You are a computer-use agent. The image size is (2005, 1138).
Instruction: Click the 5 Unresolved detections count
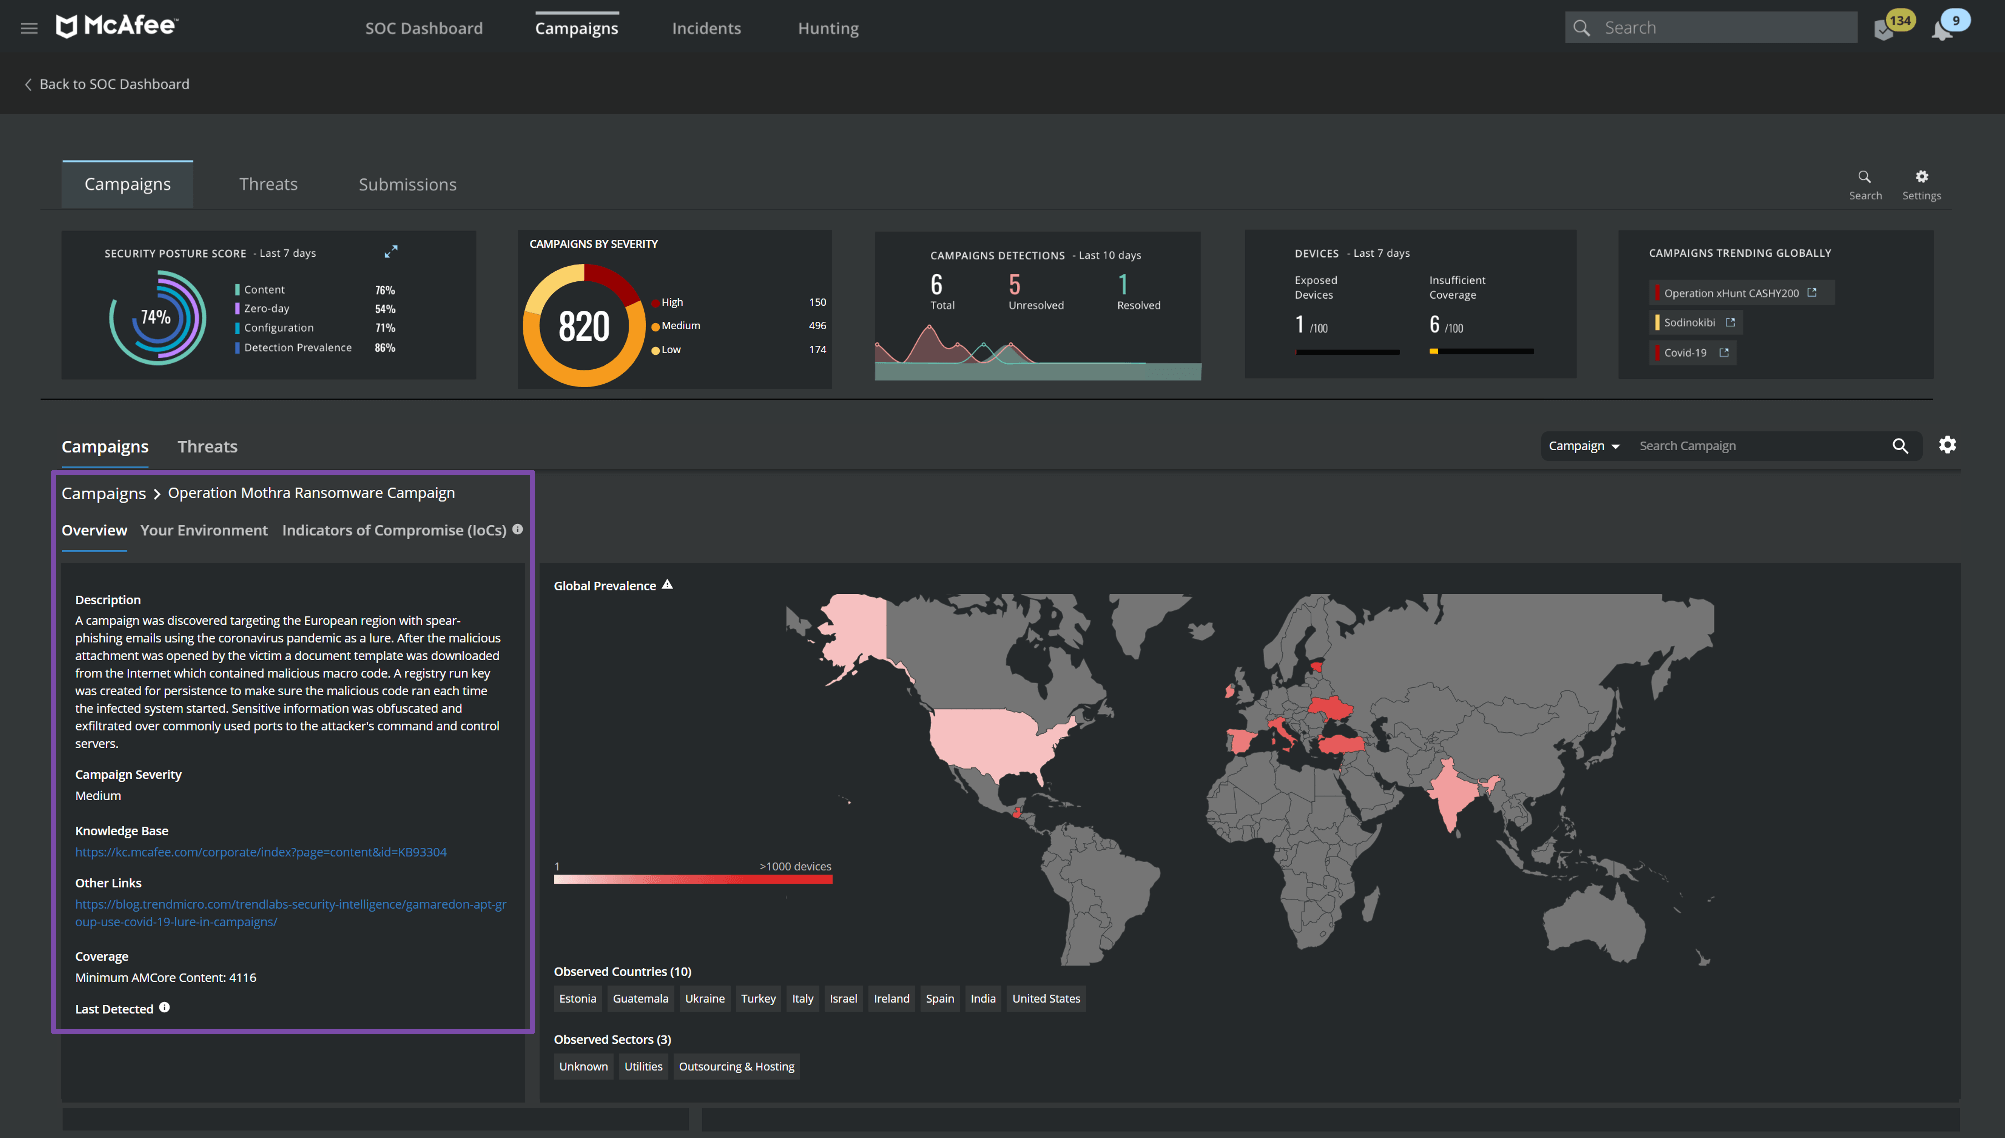[x=1036, y=292]
